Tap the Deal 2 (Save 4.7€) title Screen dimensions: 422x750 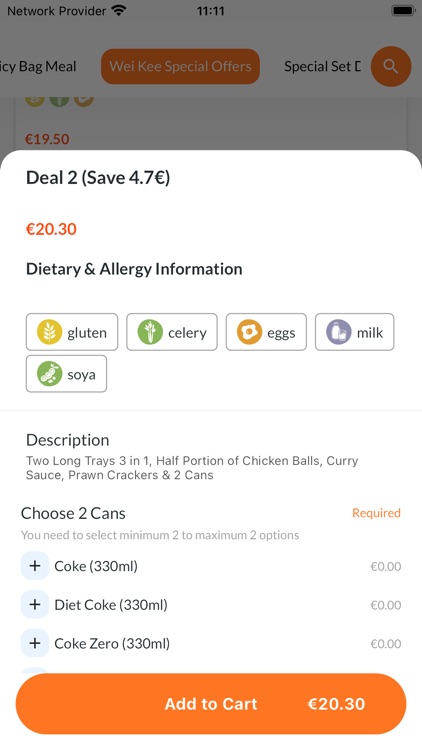coord(98,178)
